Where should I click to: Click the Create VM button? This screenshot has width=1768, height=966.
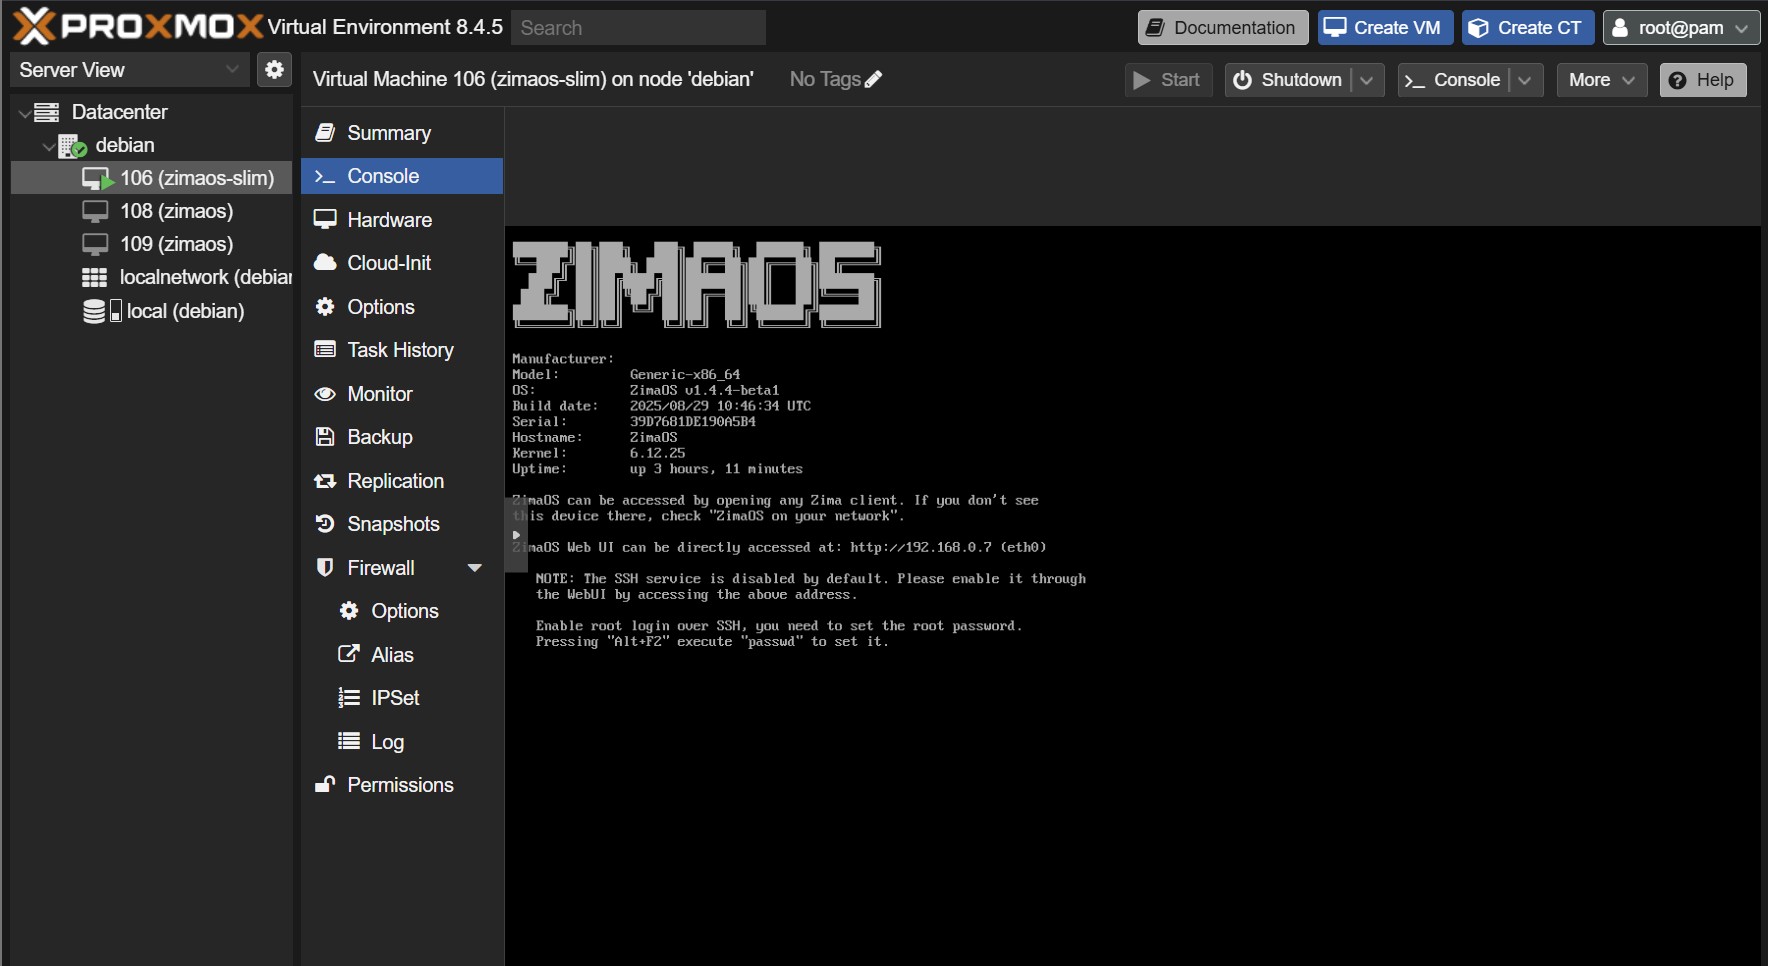1382,28
